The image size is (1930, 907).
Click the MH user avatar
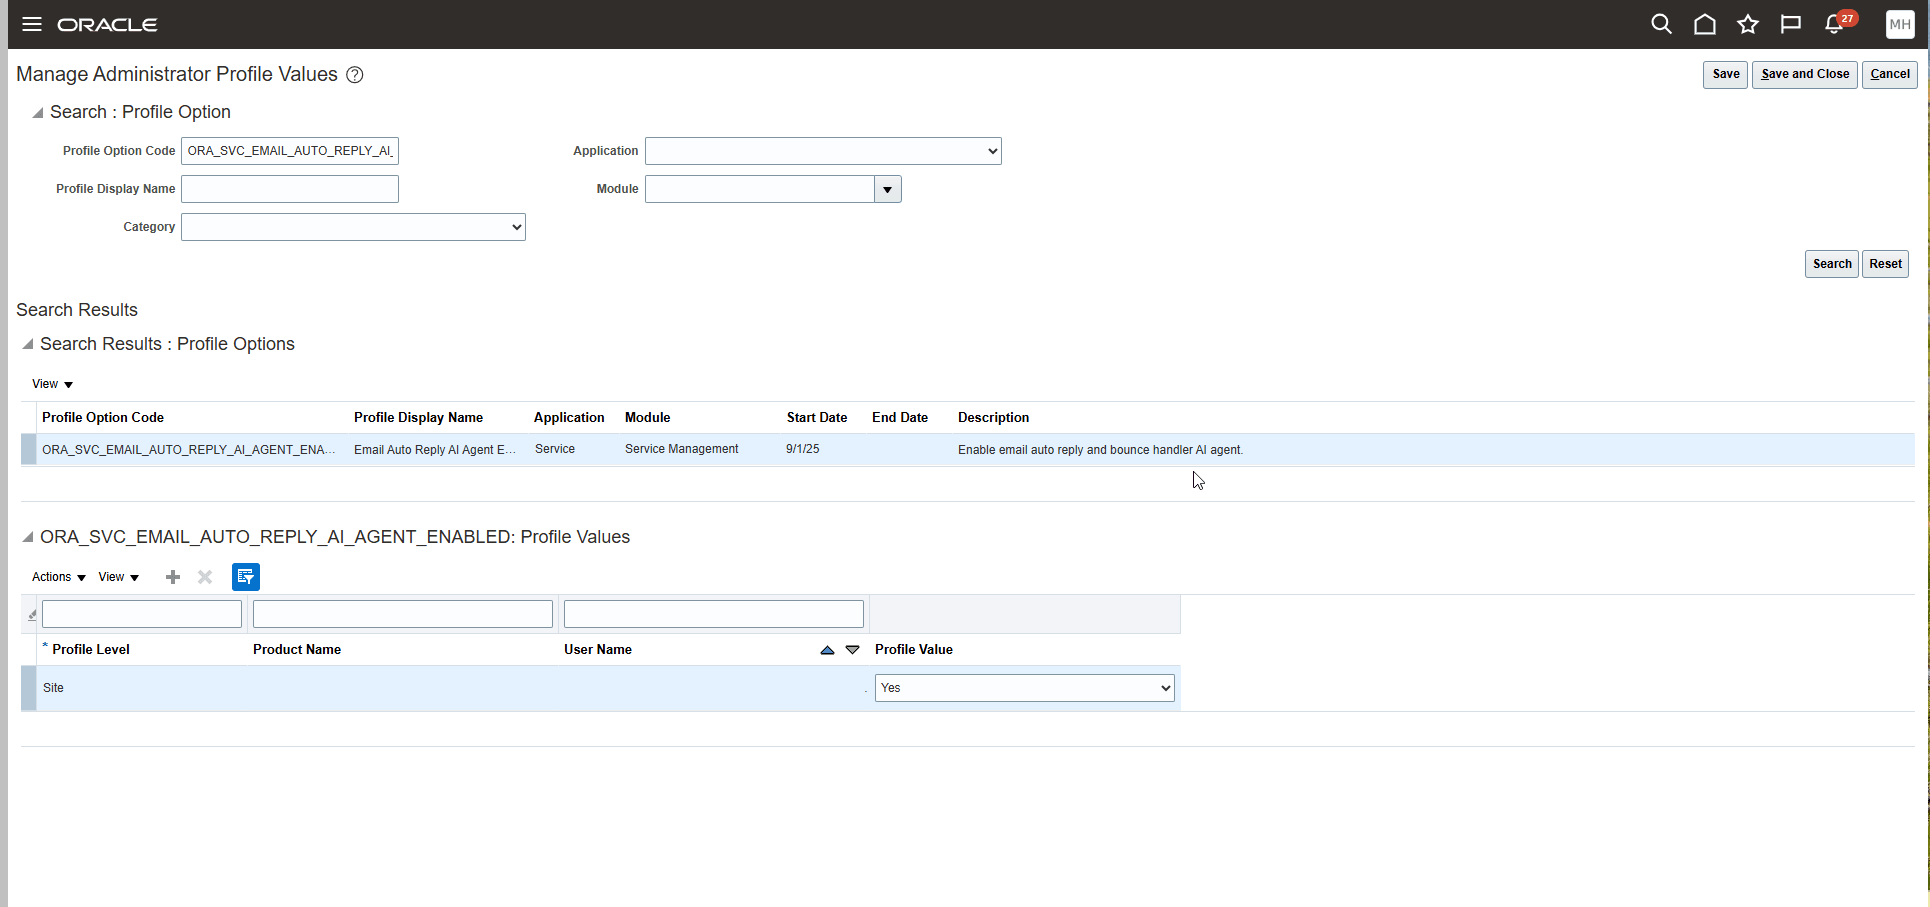[1899, 24]
